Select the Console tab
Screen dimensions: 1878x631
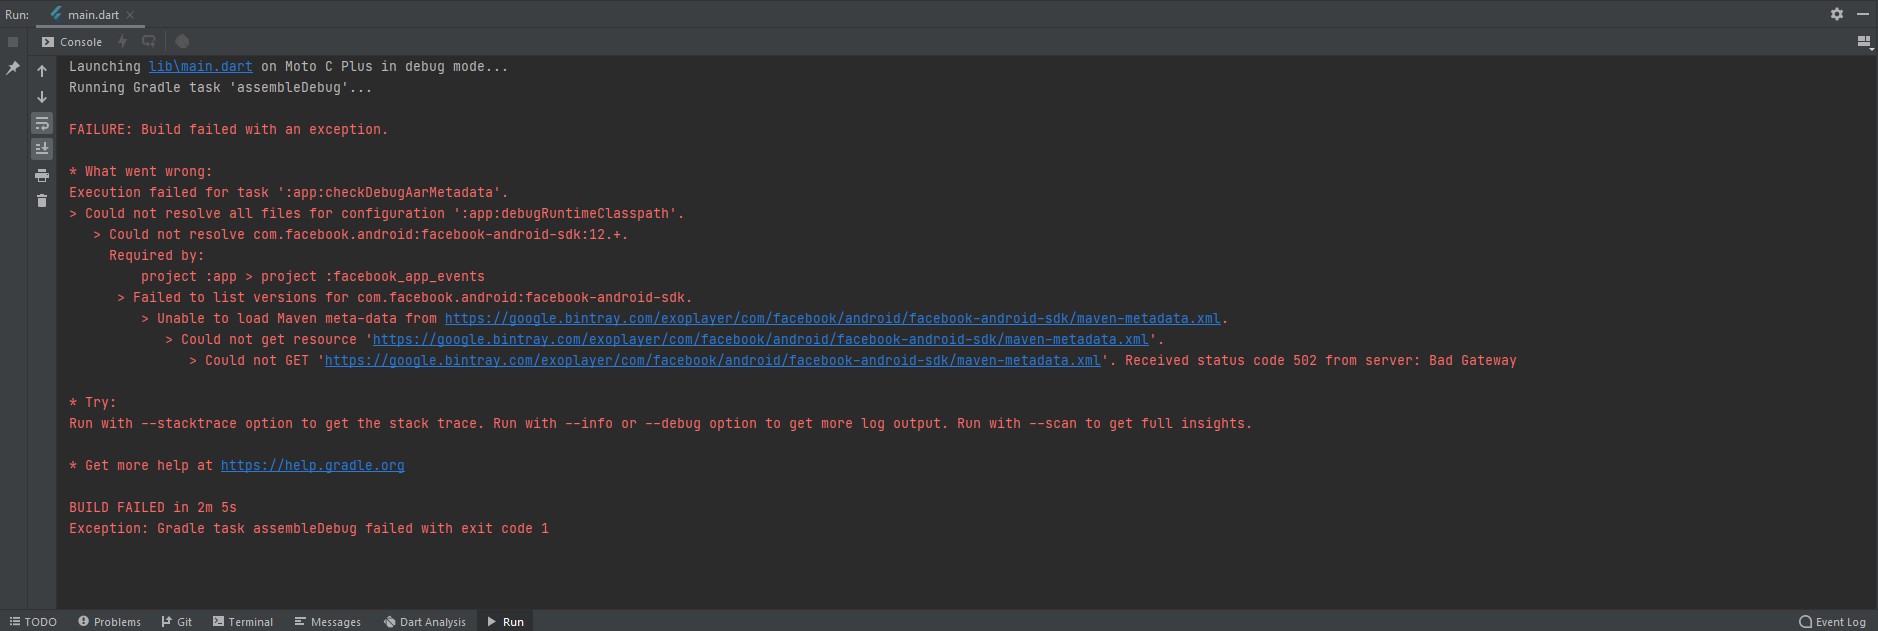(72, 42)
